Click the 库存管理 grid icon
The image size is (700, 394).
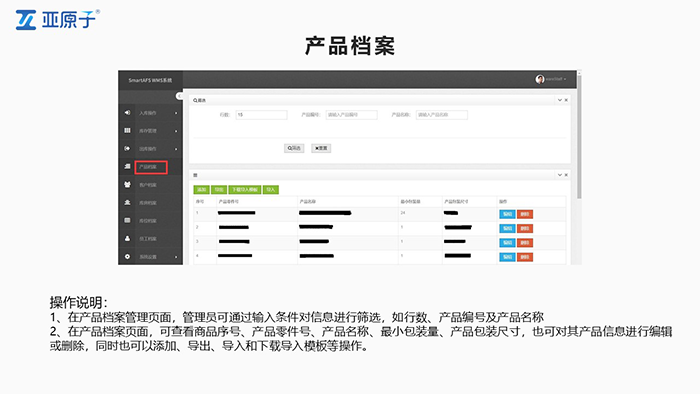(x=127, y=130)
